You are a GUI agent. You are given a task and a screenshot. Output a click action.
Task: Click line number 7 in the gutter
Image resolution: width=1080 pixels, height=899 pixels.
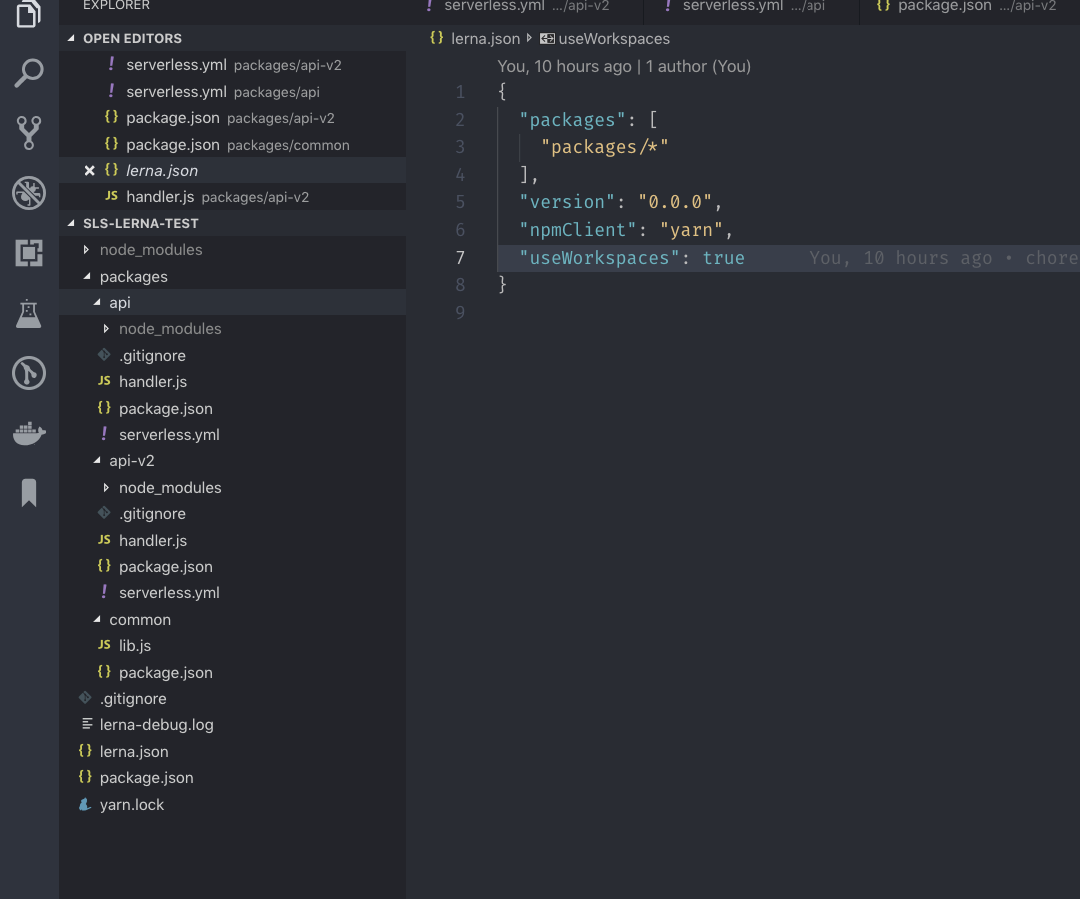460,258
